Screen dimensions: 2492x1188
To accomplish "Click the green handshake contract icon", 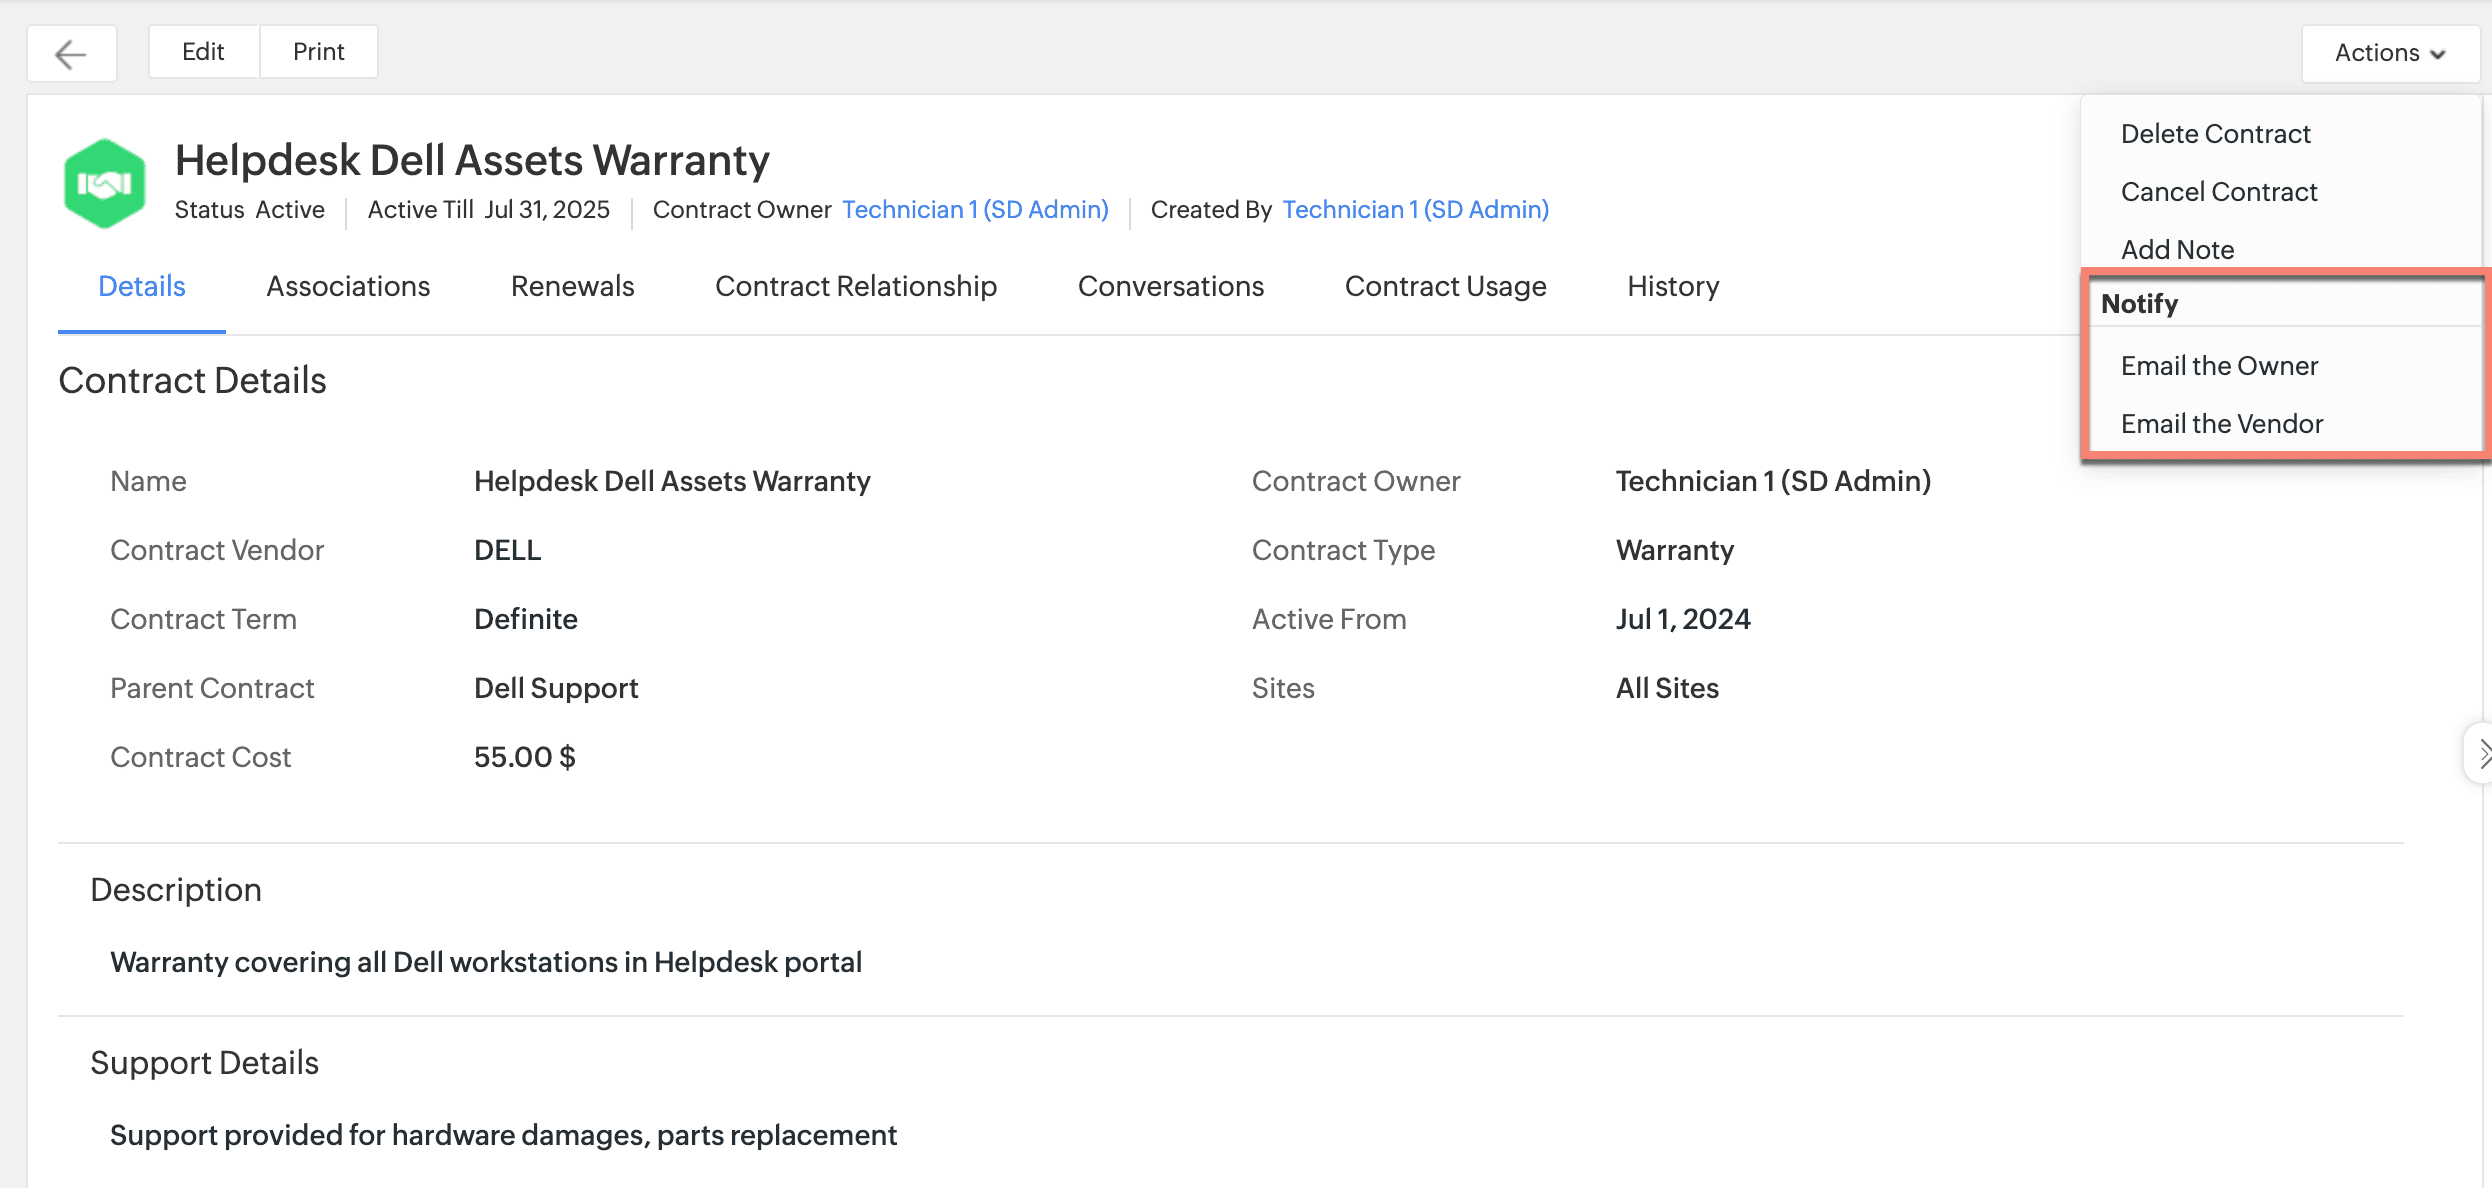I will click(x=104, y=184).
